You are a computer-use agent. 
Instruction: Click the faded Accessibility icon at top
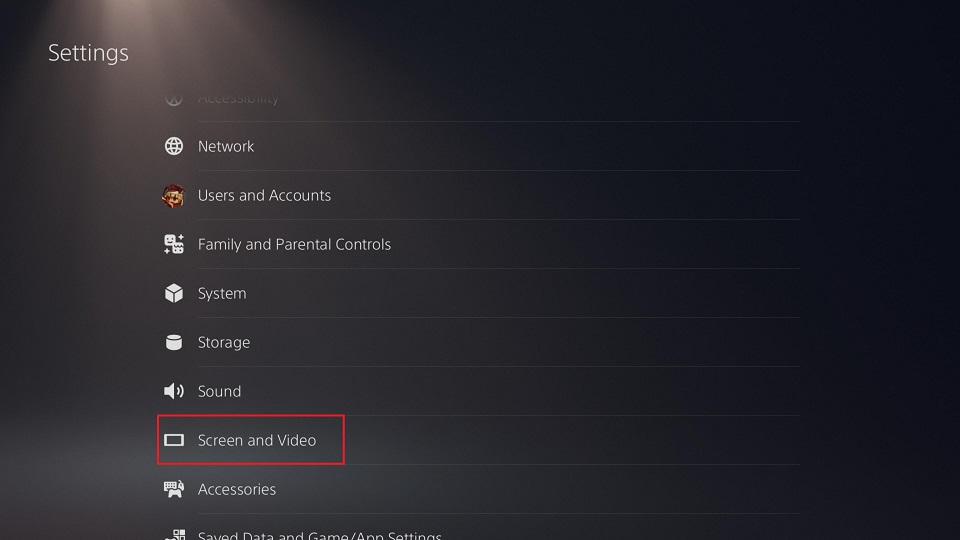pyautogui.click(x=174, y=98)
